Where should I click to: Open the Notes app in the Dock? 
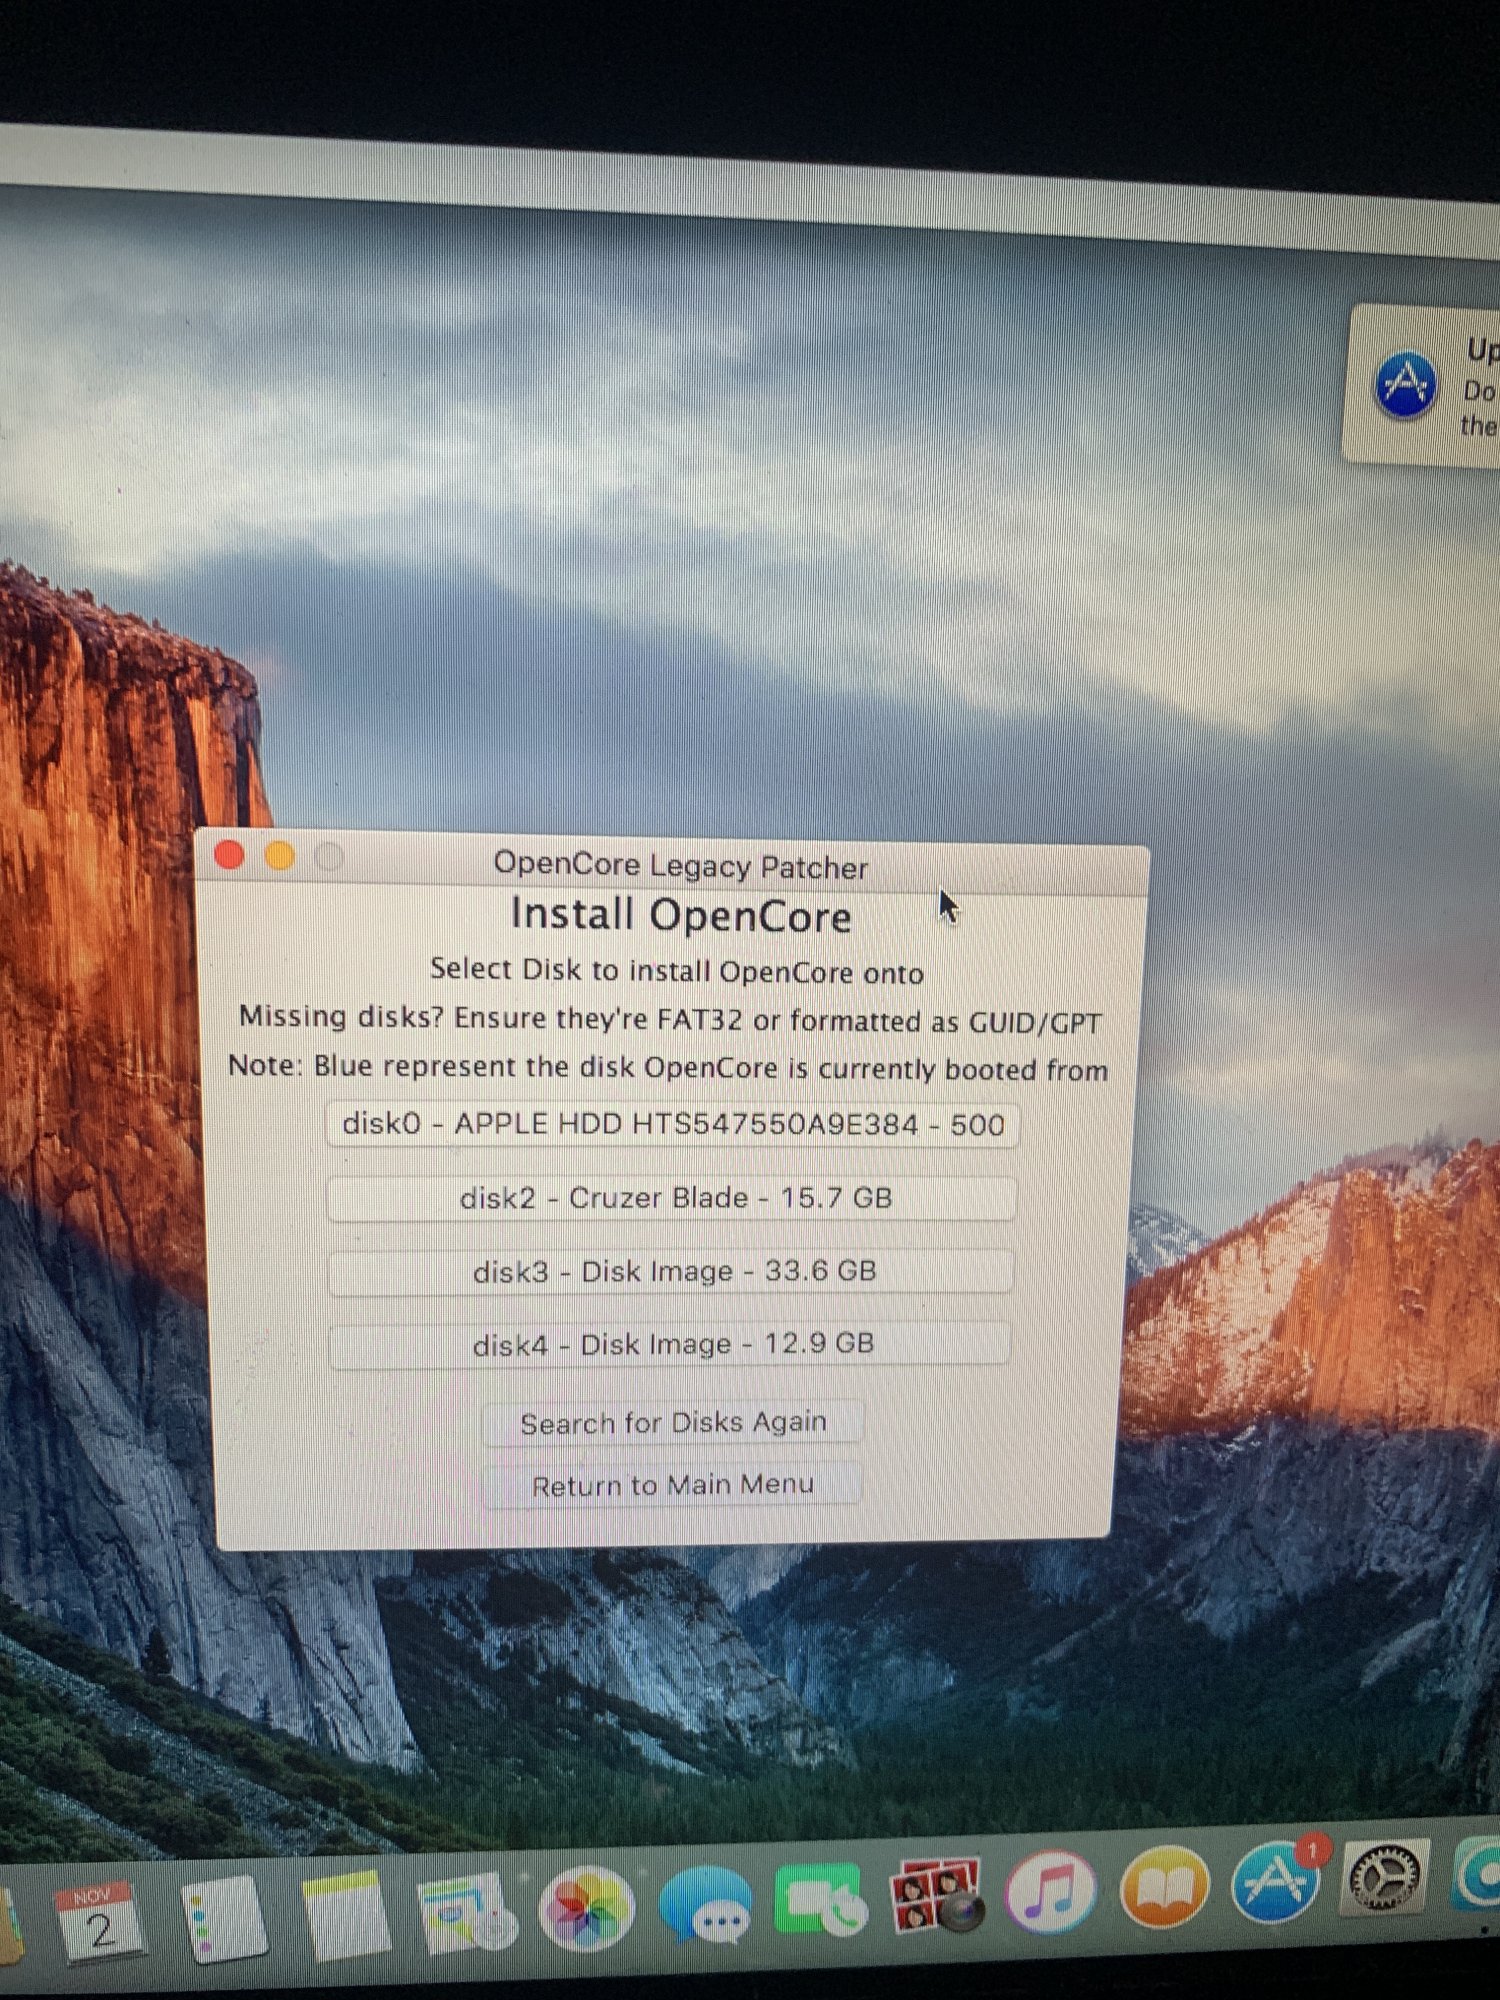click(346, 1915)
